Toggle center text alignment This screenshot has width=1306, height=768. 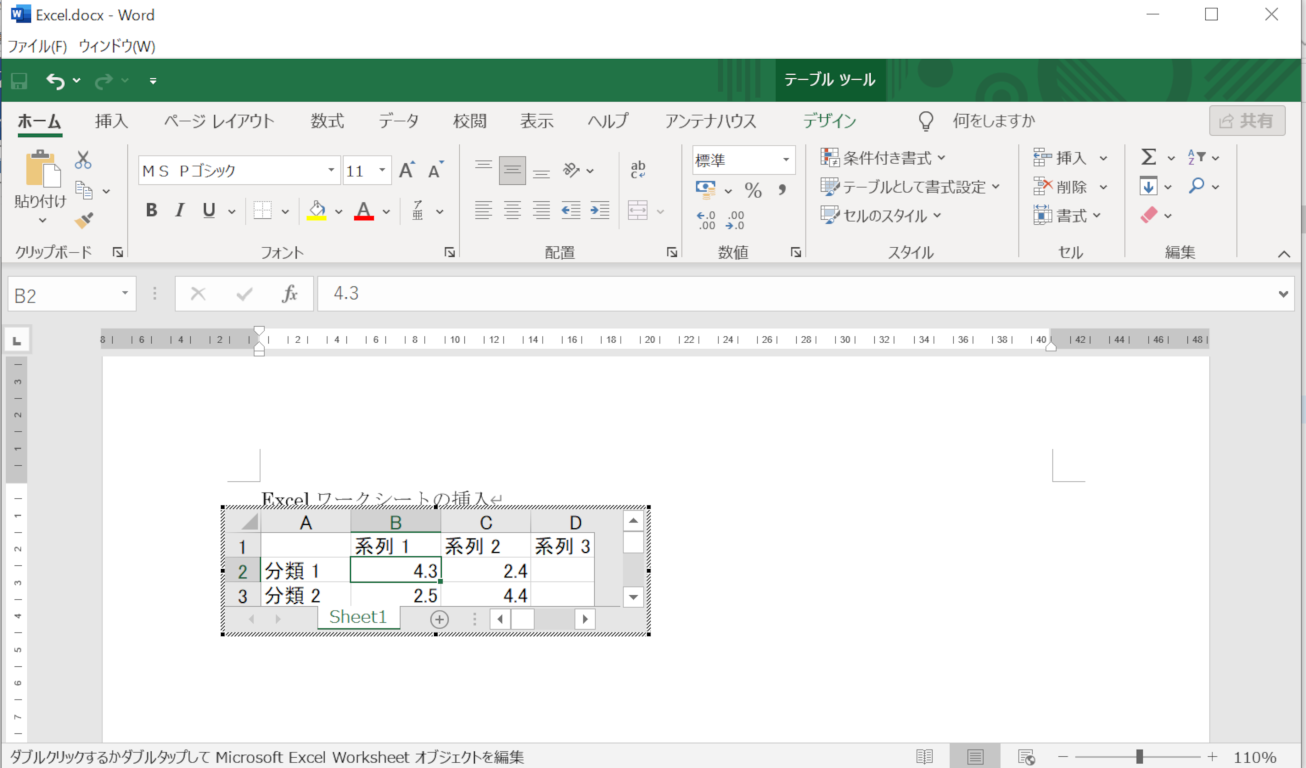[512, 210]
